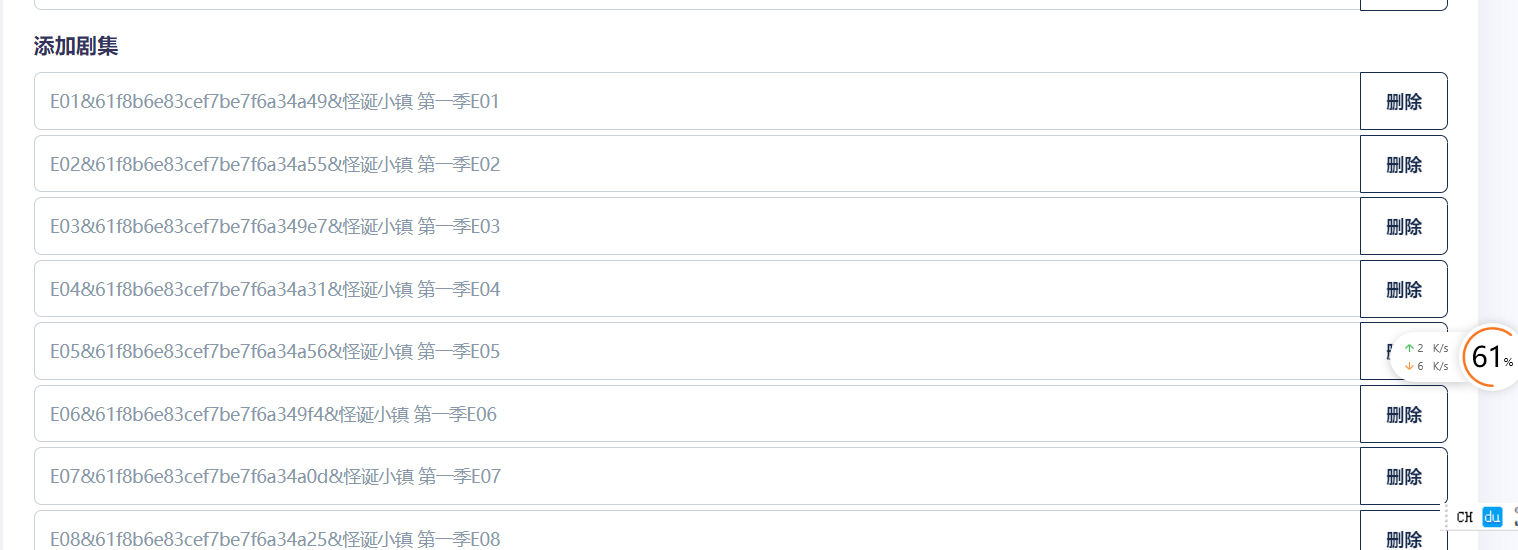Open the 61% memory usage floating widget

pos(1491,357)
